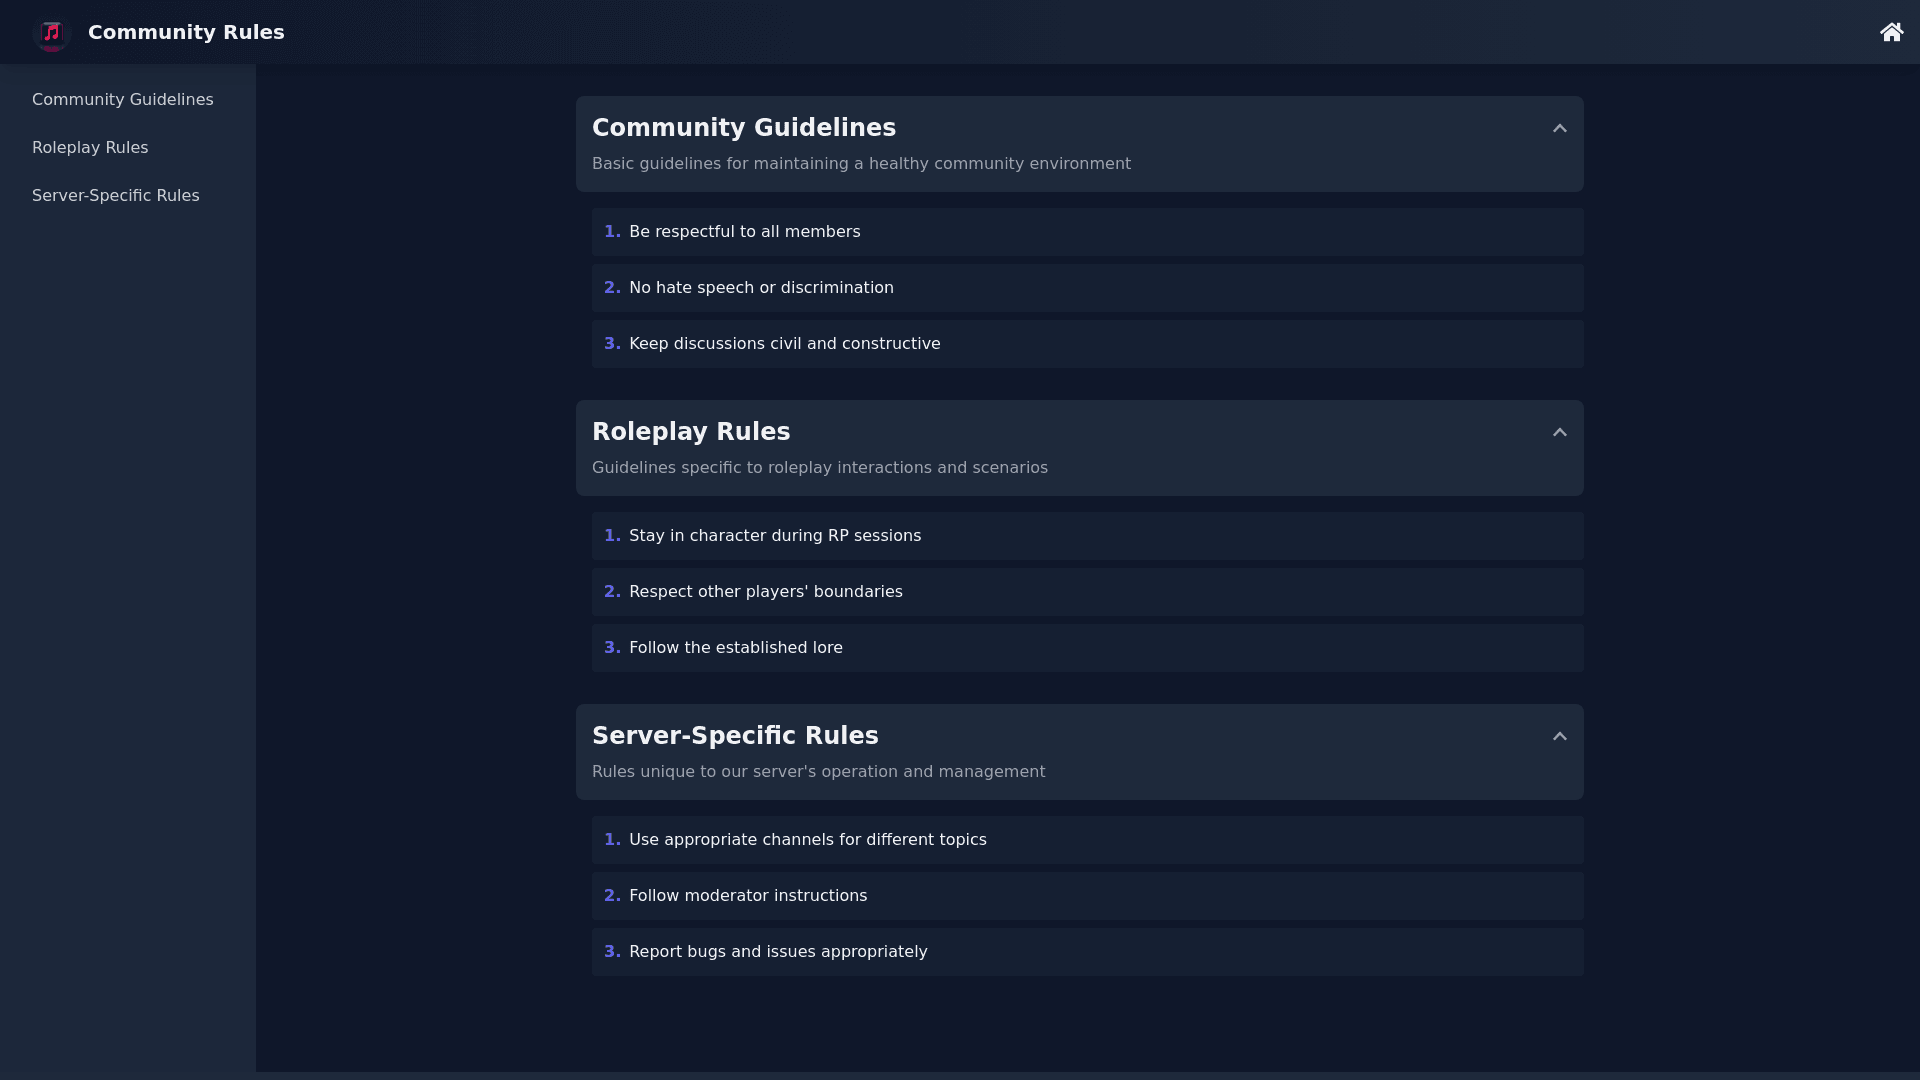Click the Community Rules header title
1920x1080 pixels.
186,32
